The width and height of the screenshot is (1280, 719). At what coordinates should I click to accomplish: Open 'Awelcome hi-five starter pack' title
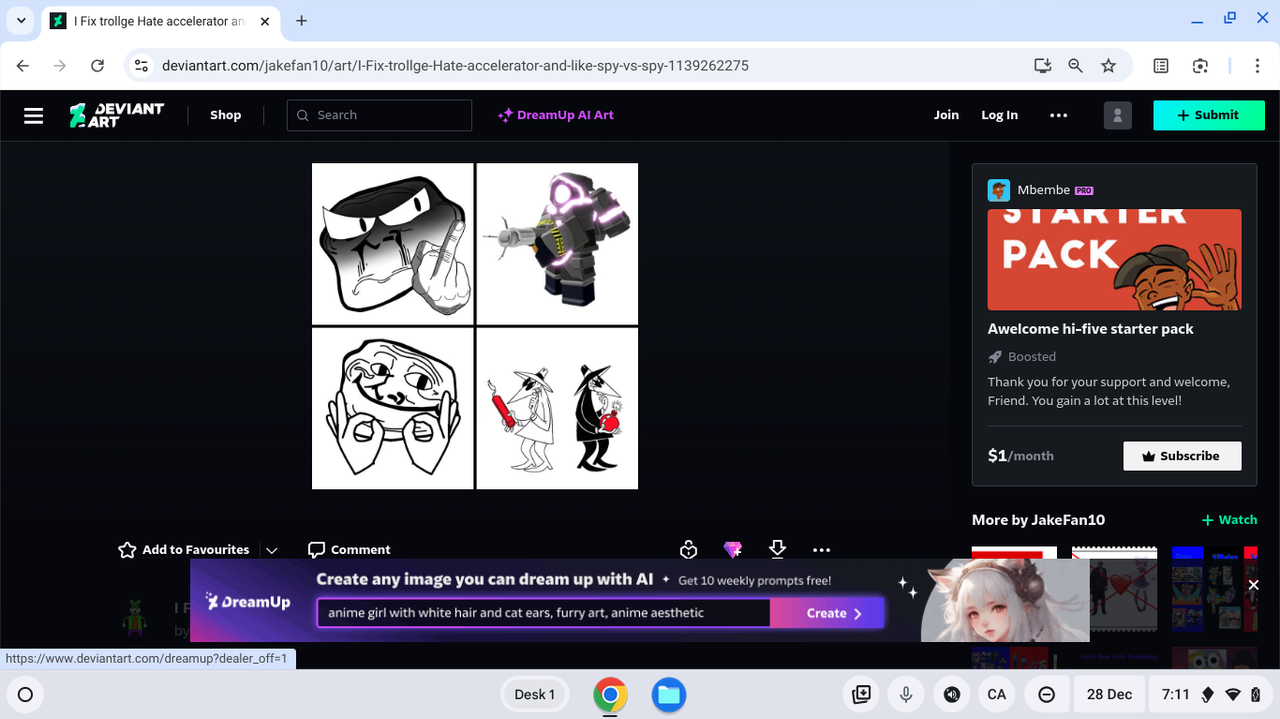(1090, 328)
